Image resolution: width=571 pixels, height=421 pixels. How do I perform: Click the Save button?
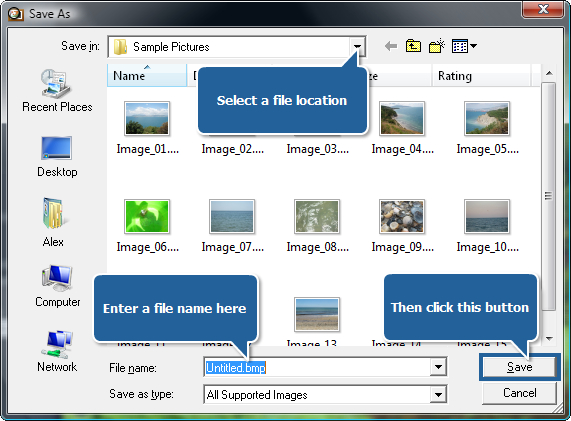coord(519,367)
